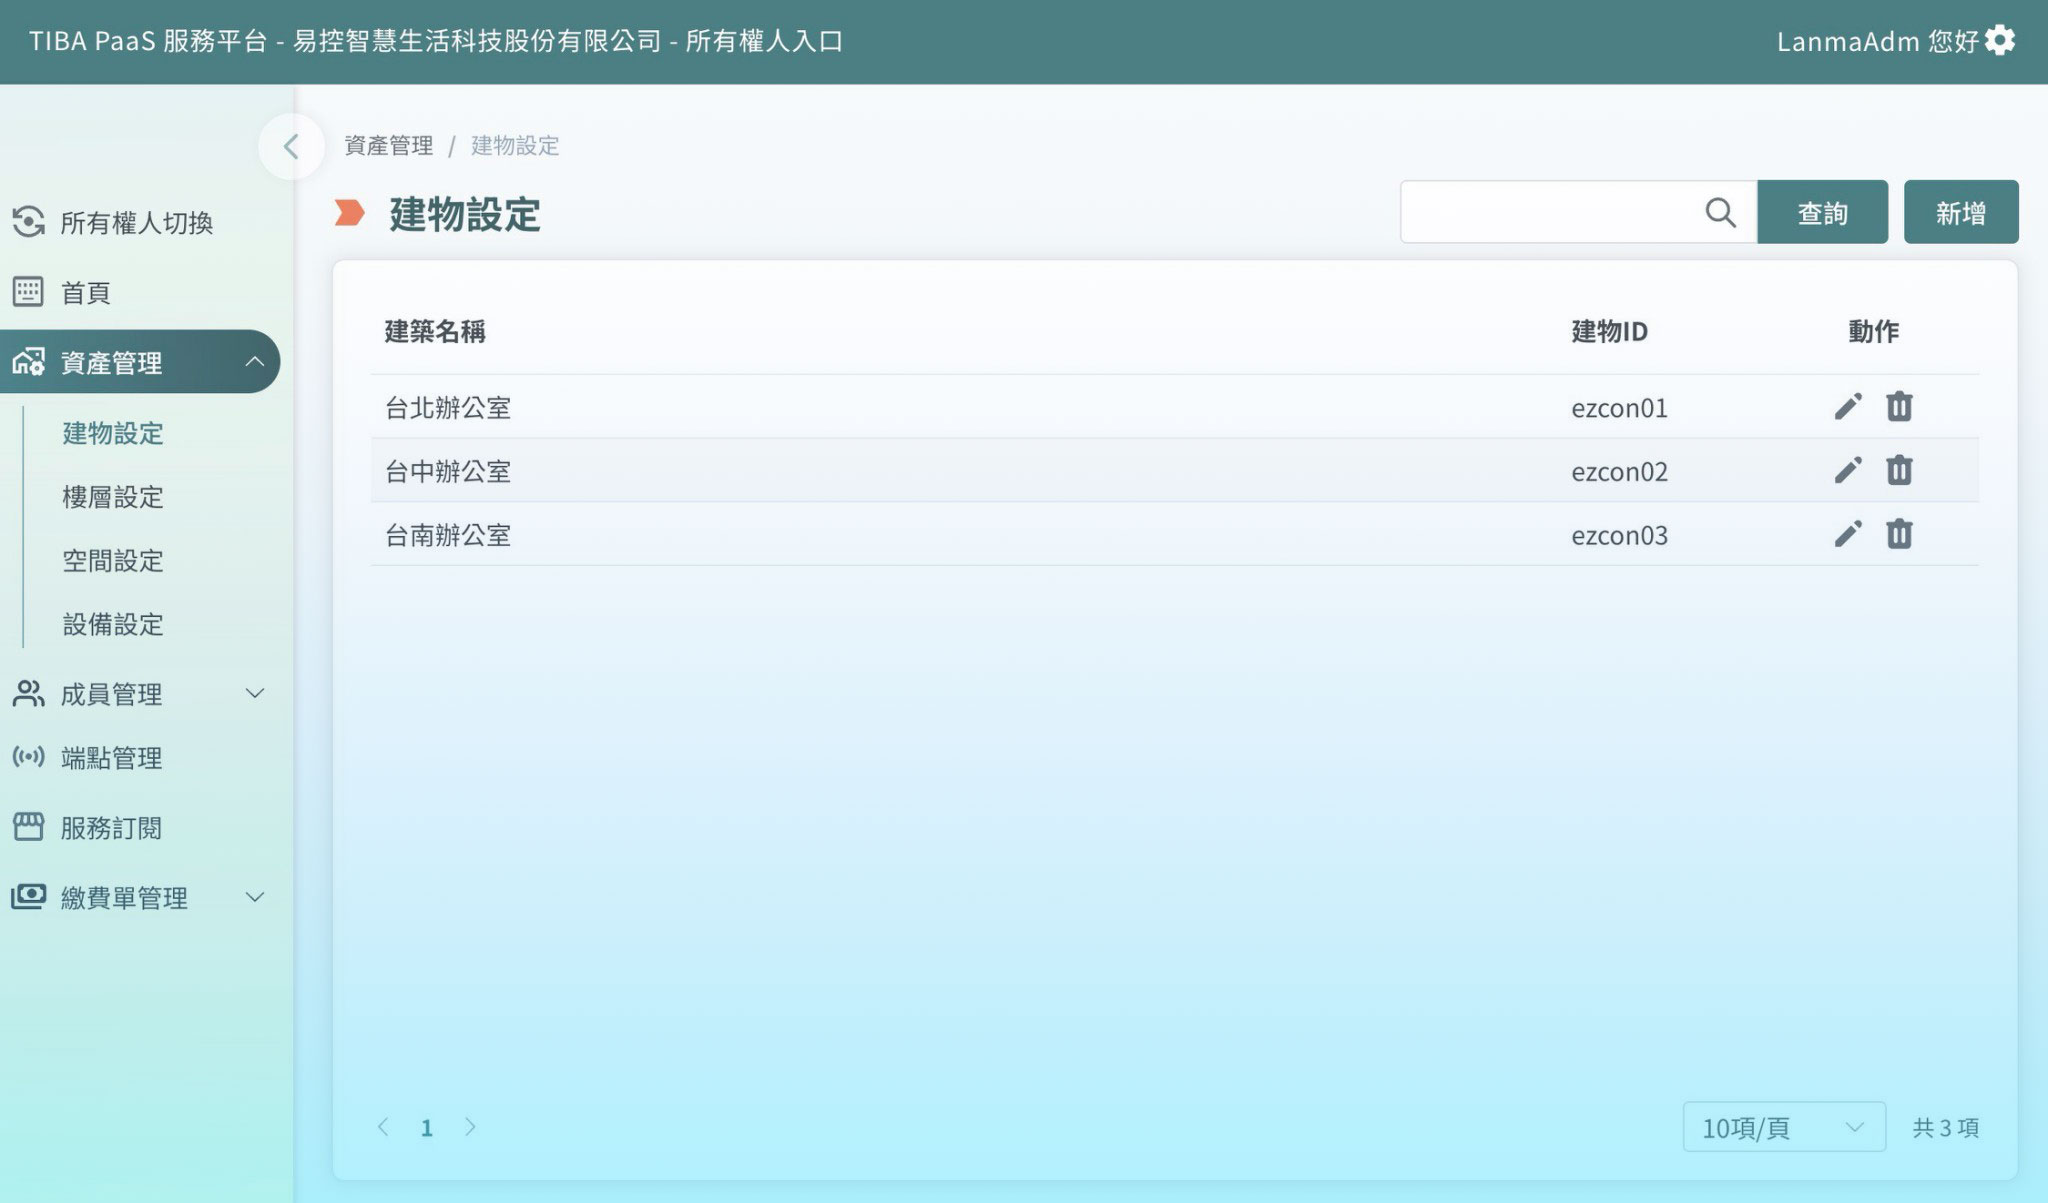This screenshot has height=1203, width=2048.
Task: Open 樓層設定 in the sidebar
Action: point(113,497)
